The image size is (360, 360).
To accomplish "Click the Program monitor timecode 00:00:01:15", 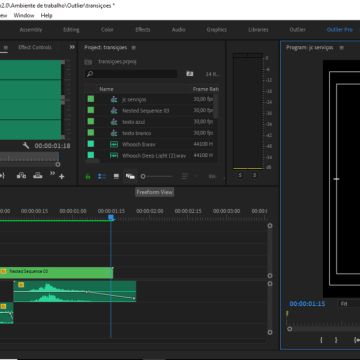I will click(x=307, y=304).
